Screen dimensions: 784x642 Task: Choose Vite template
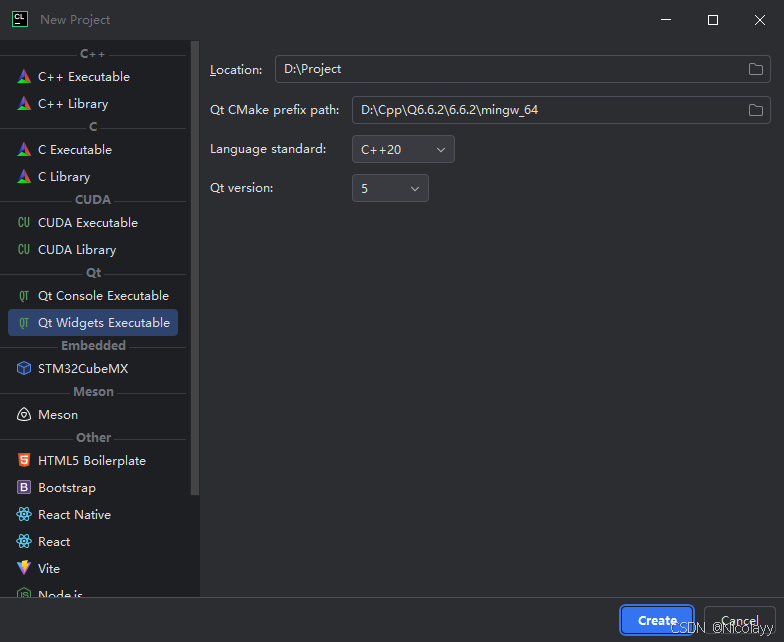point(93,568)
